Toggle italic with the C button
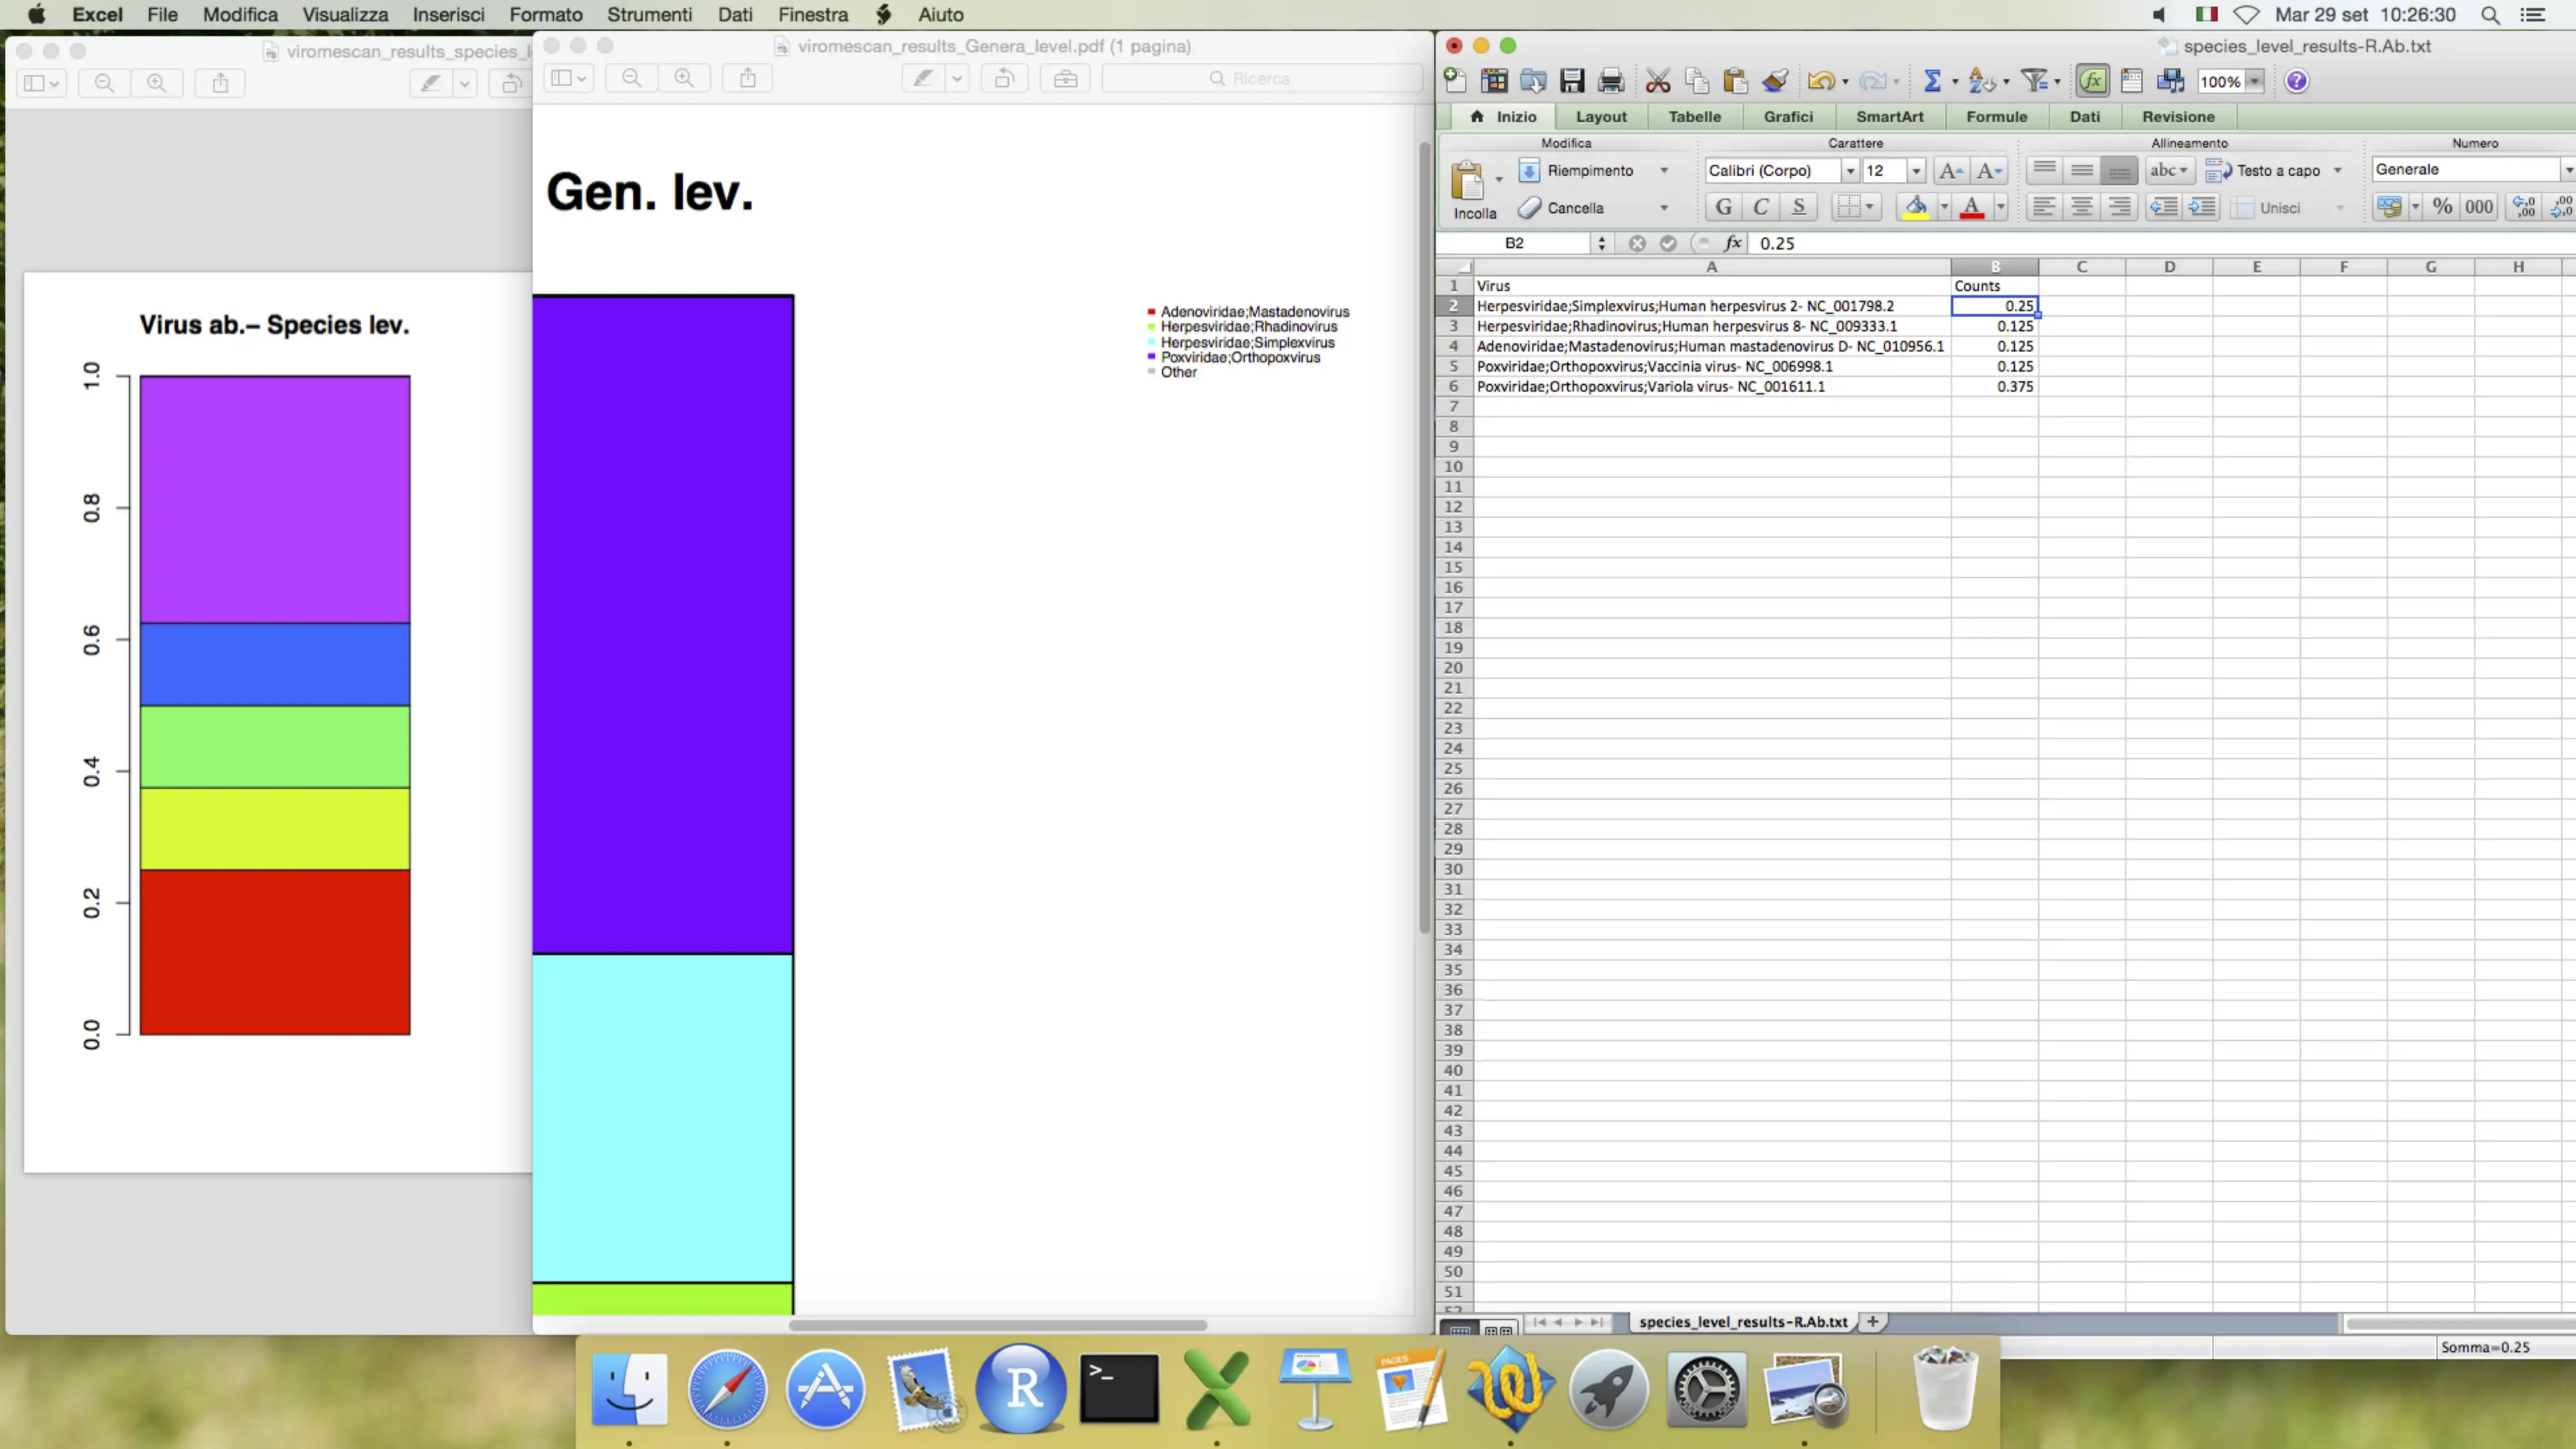Image resolution: width=2576 pixels, height=1449 pixels. 1761,207
